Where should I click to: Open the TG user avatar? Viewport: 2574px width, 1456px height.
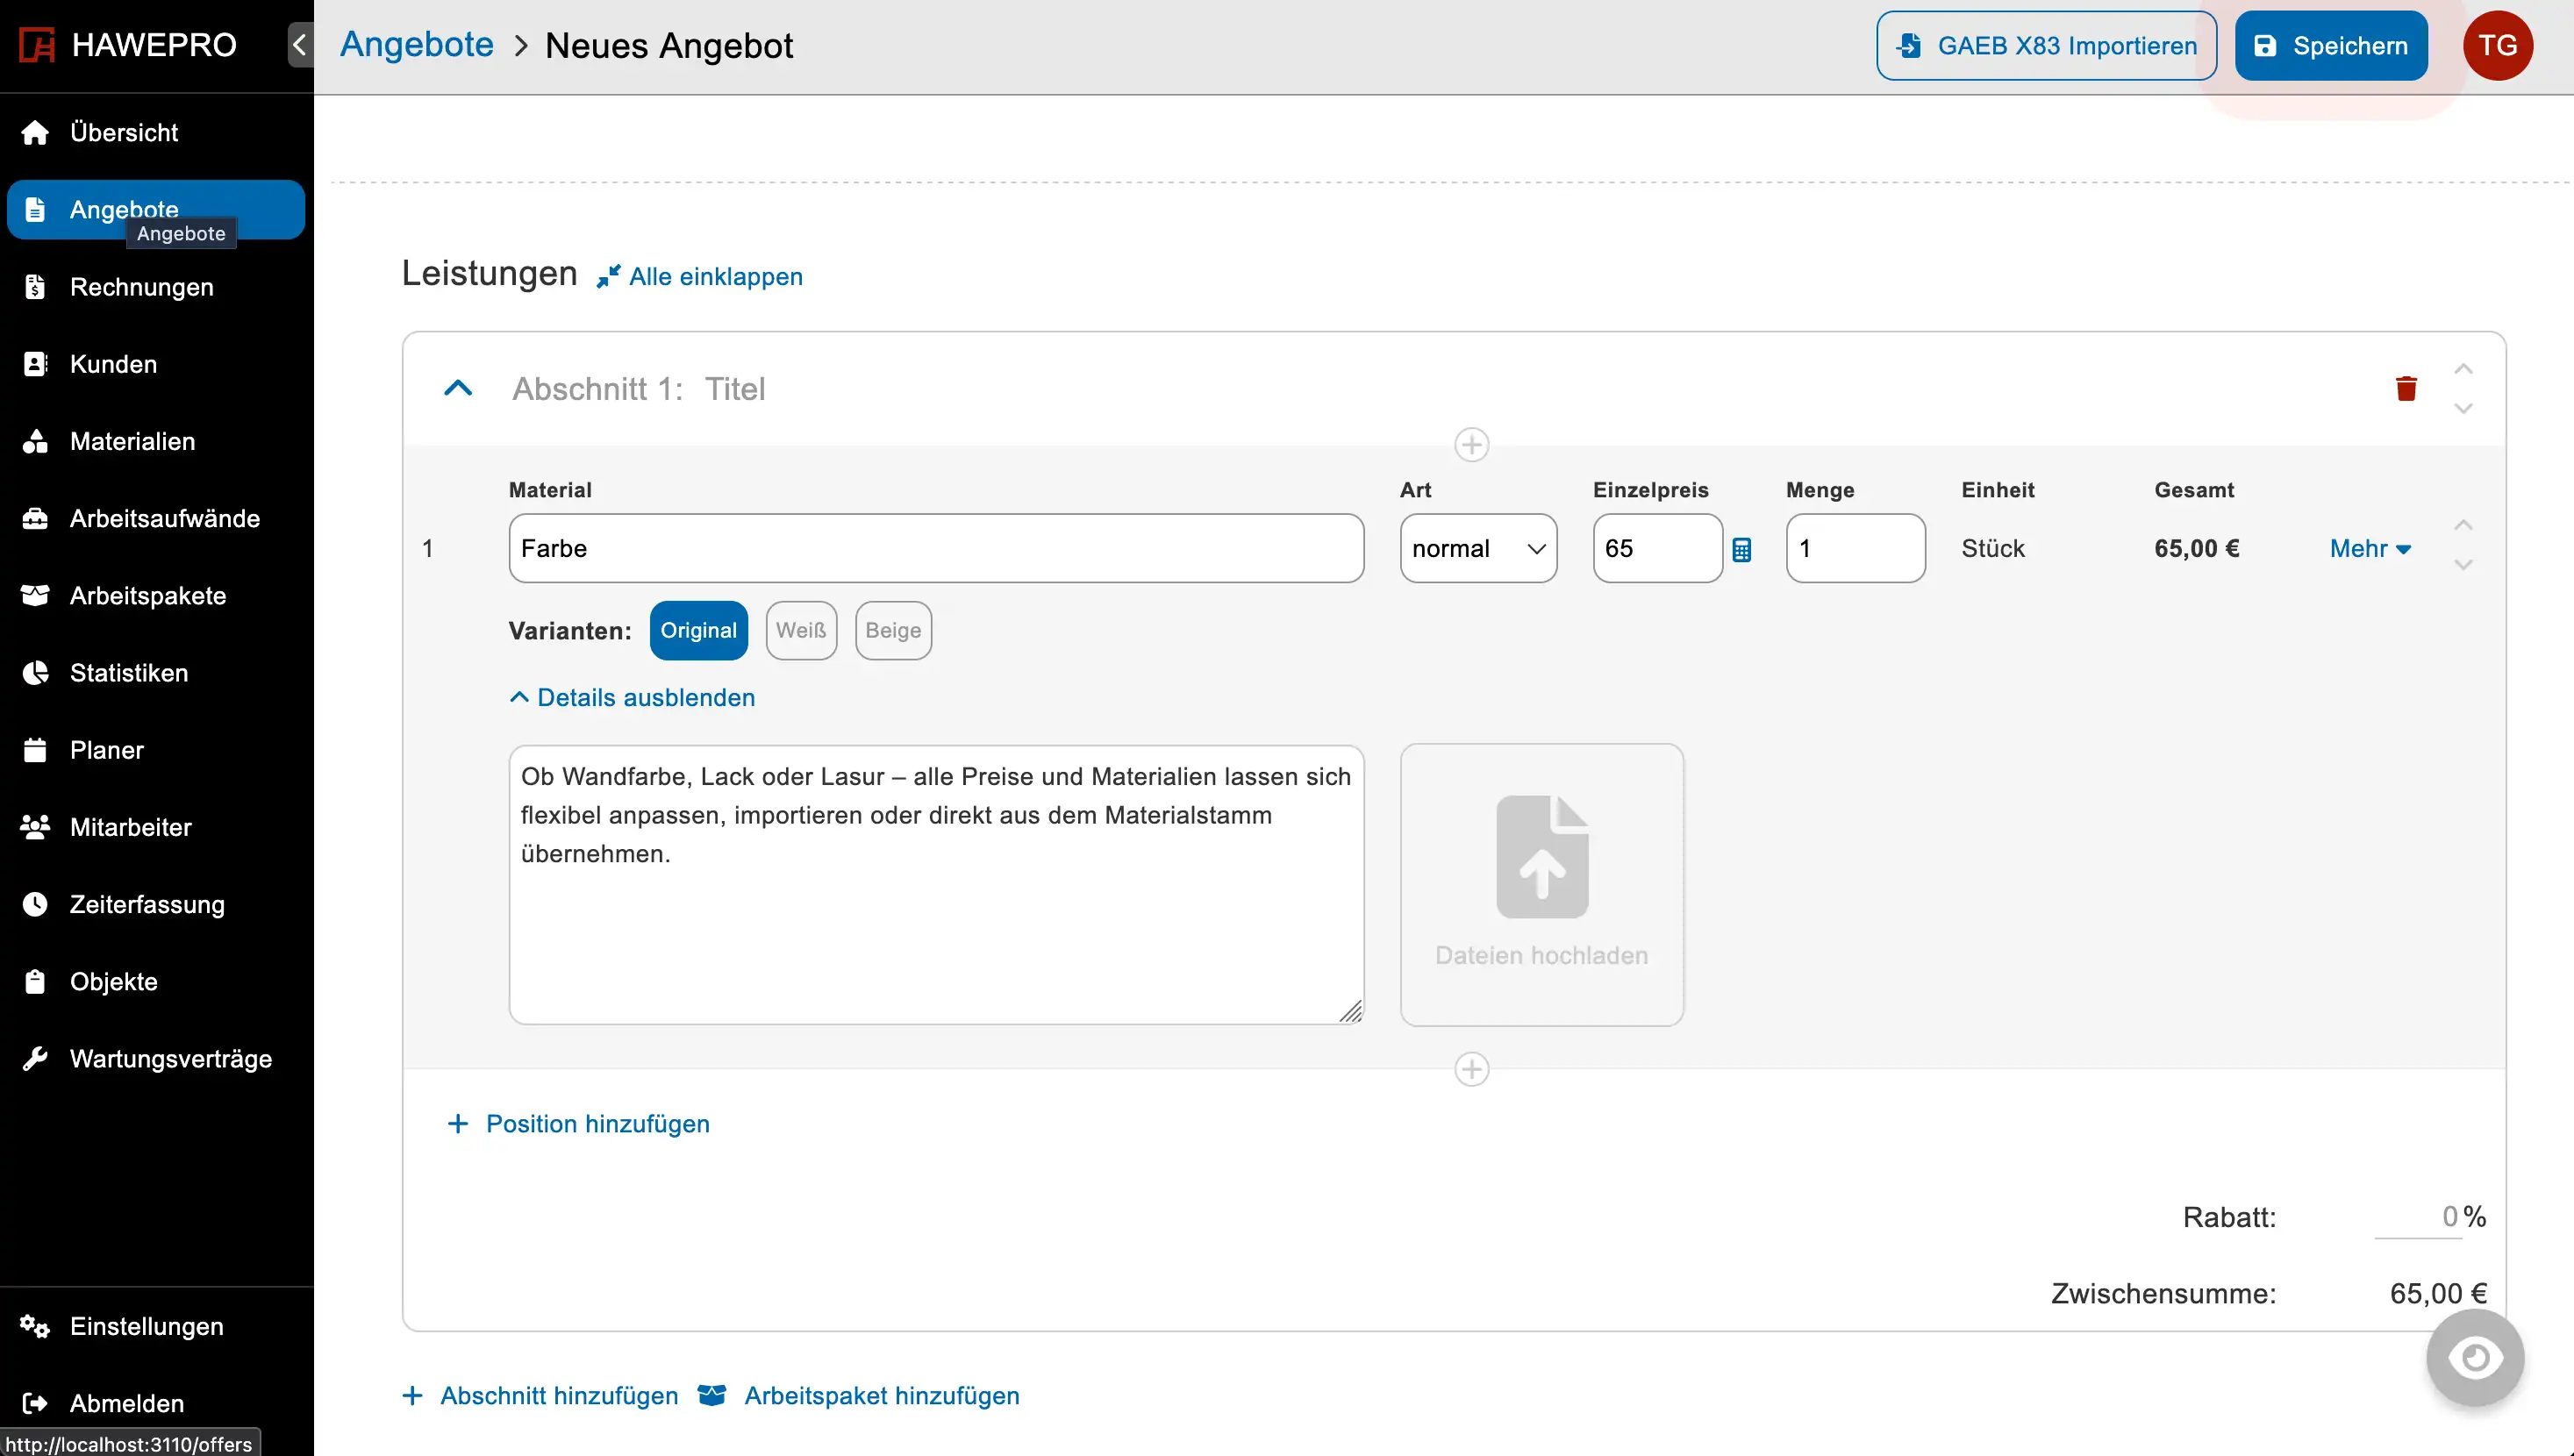[2497, 45]
